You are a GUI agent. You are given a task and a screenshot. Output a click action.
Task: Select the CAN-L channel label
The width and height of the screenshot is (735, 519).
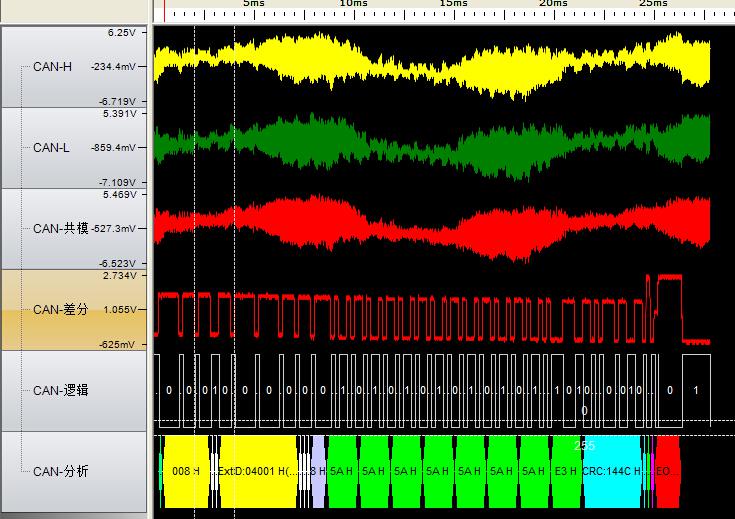click(x=51, y=148)
